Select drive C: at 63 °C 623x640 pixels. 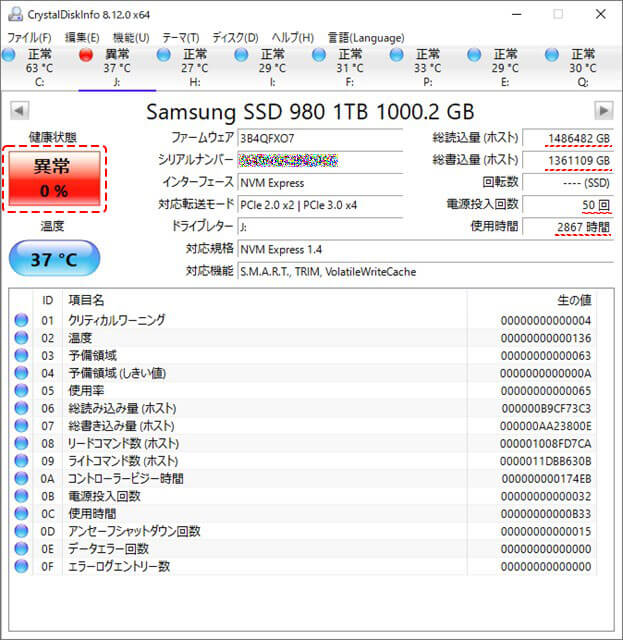pos(39,68)
